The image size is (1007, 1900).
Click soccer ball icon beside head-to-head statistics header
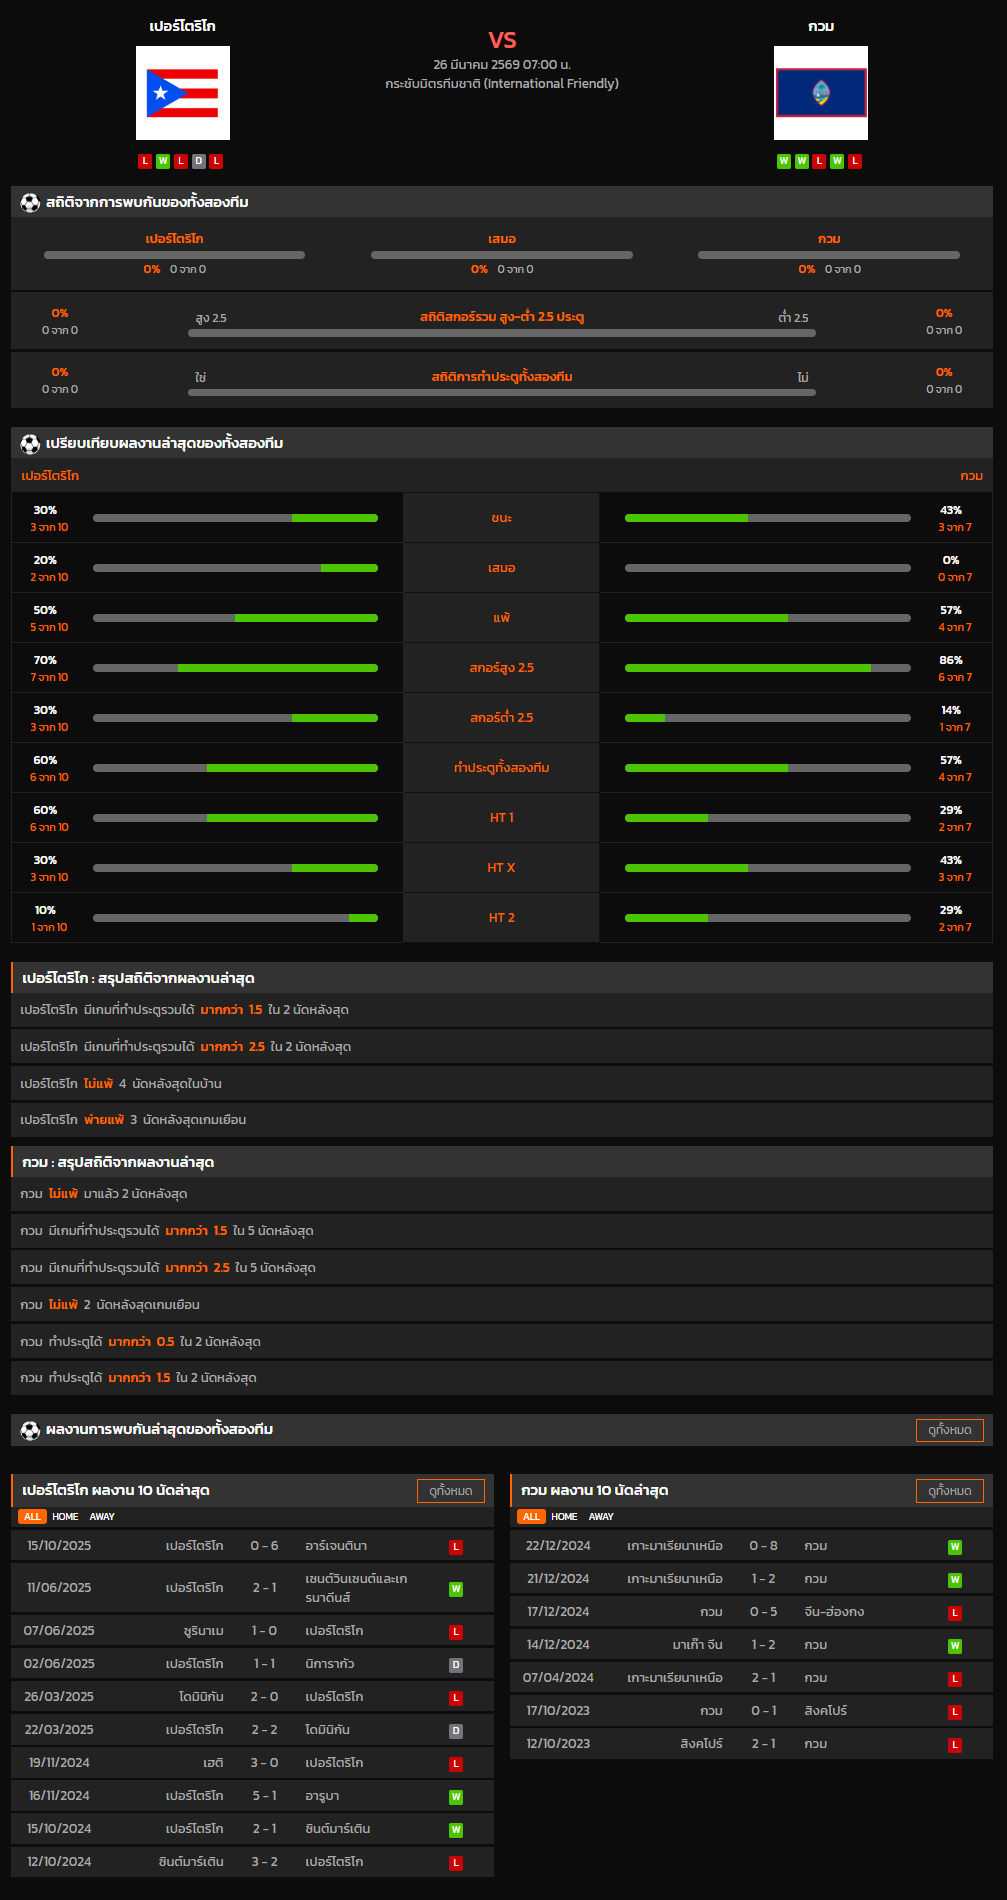click(30, 203)
